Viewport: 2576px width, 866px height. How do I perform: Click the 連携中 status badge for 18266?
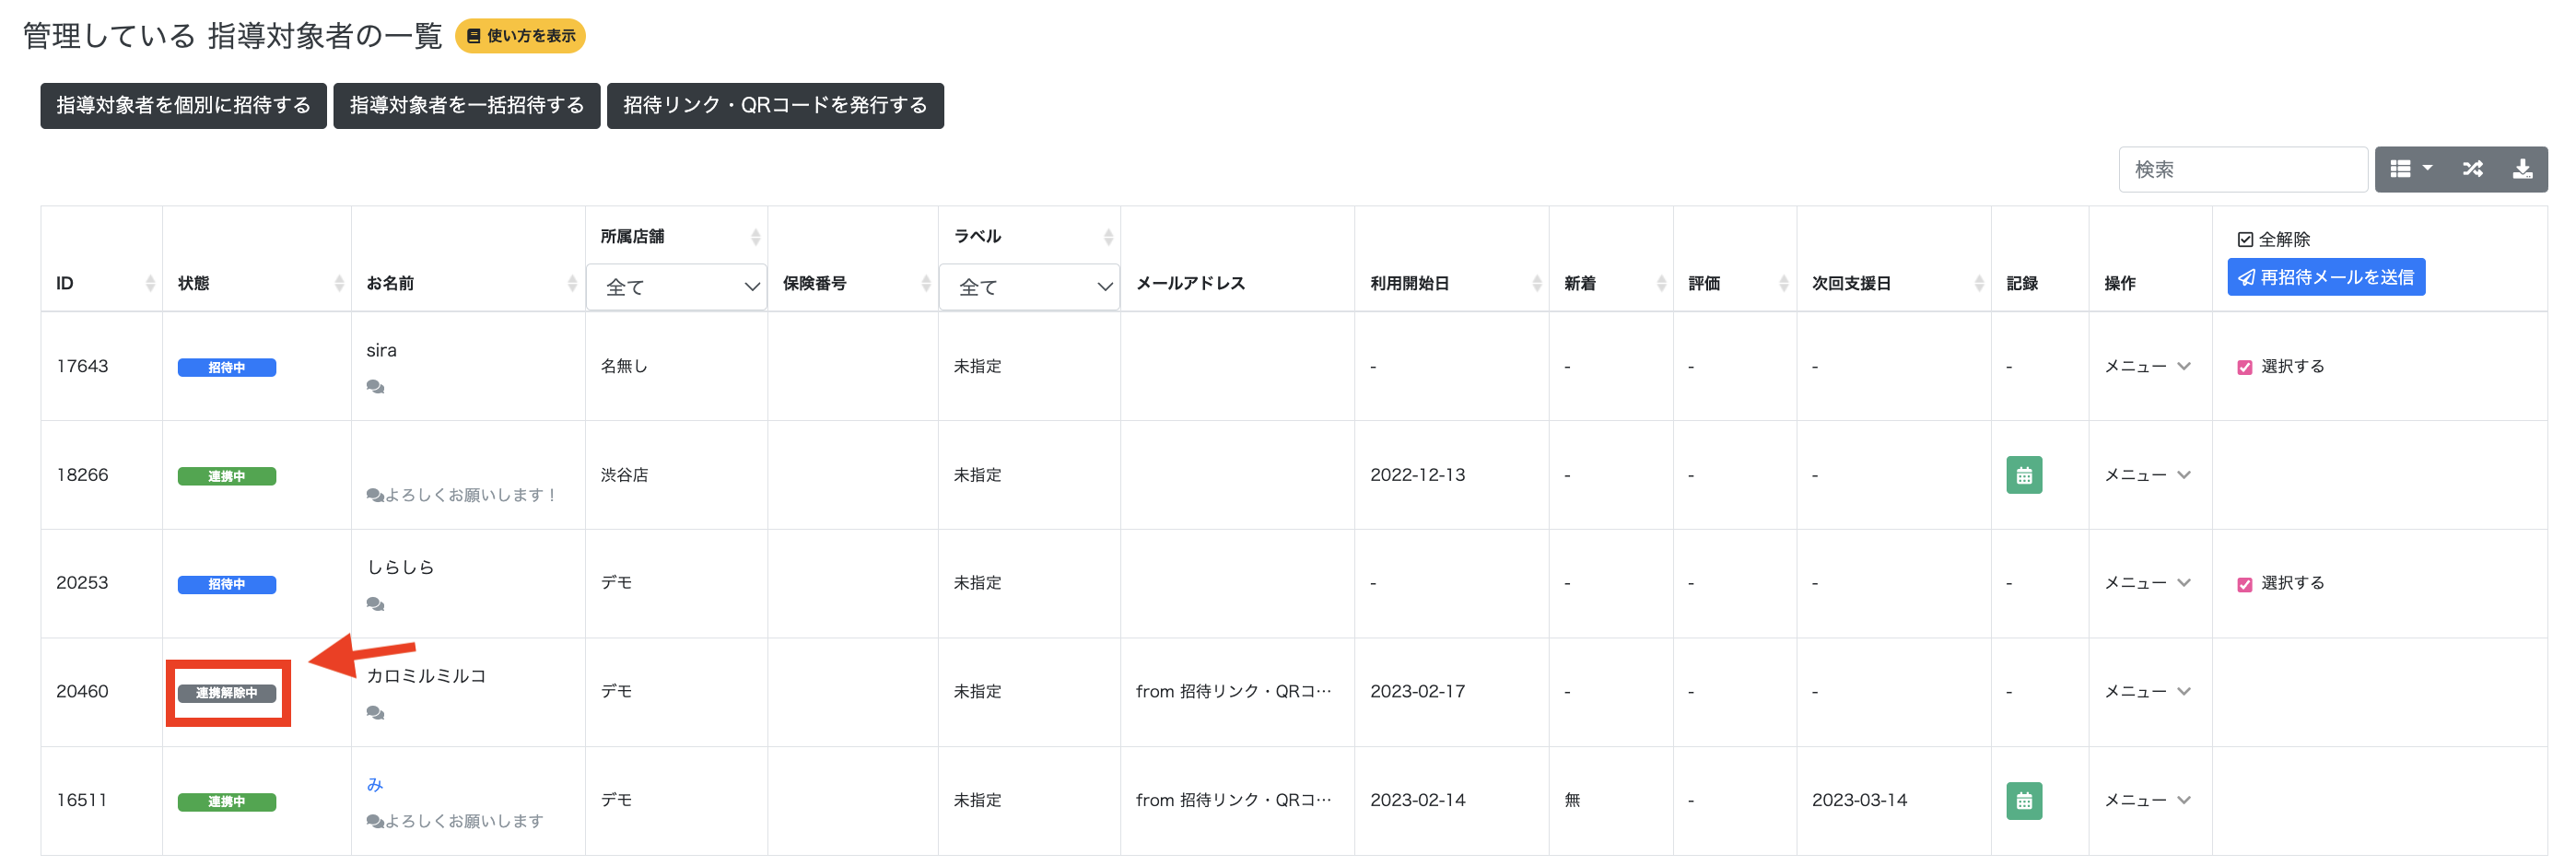click(x=227, y=477)
